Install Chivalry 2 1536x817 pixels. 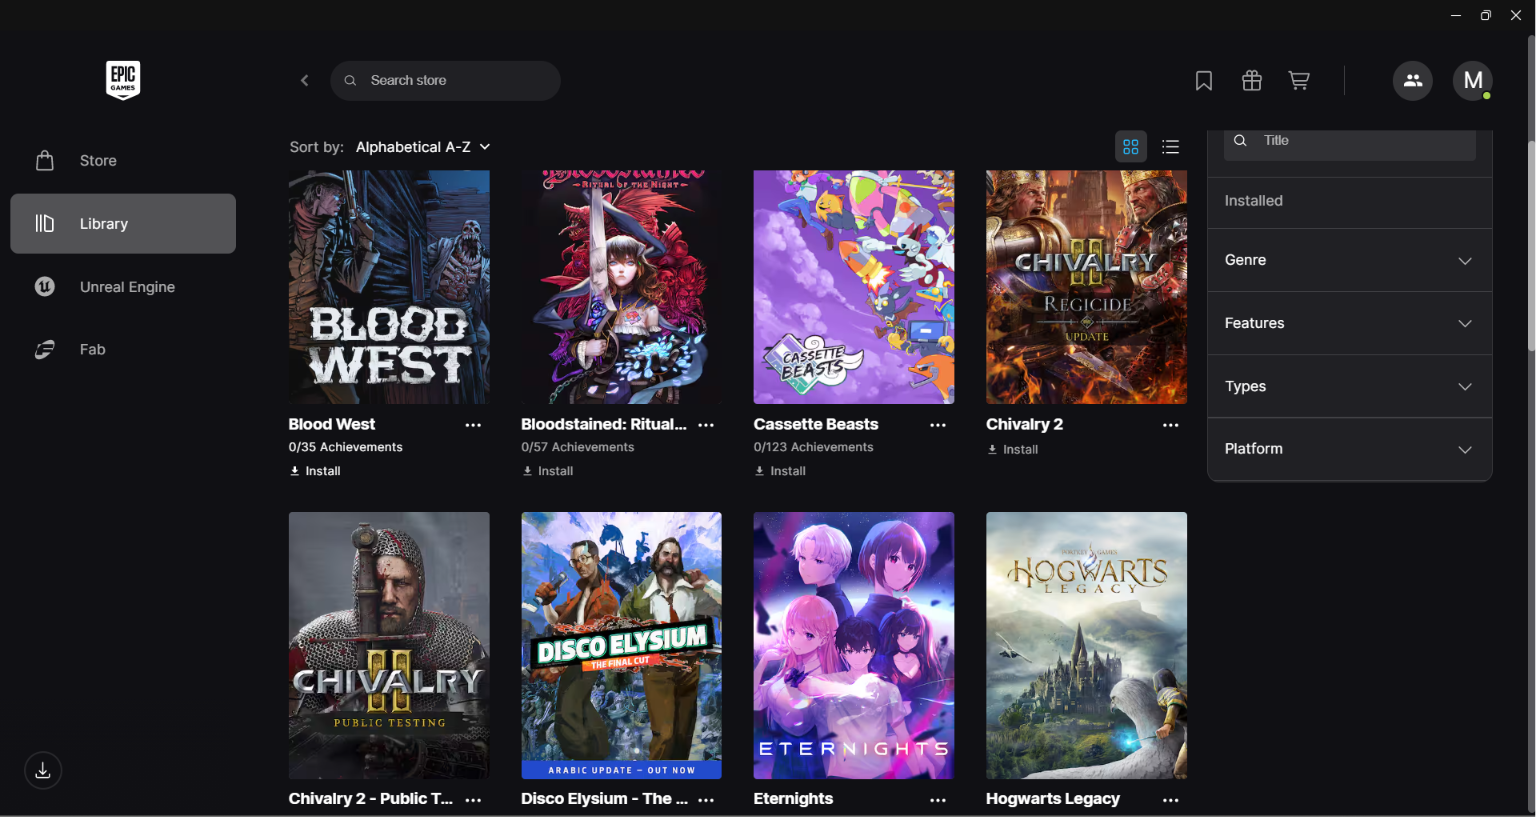pyautogui.click(x=1012, y=450)
